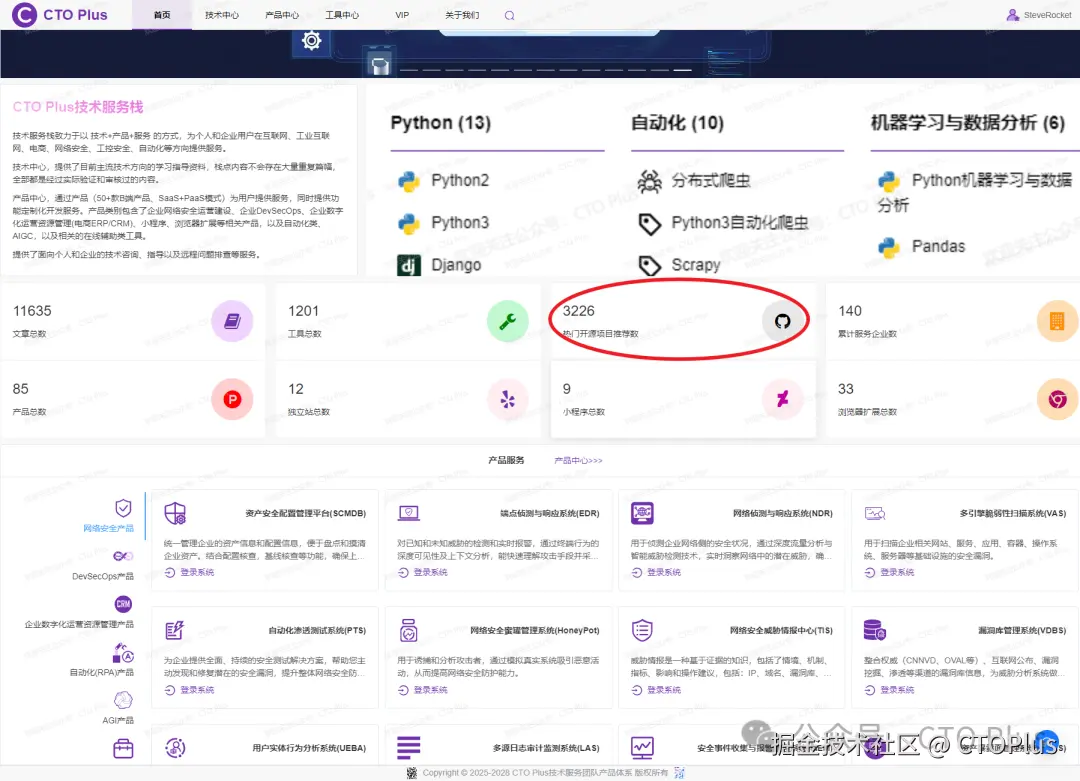1080x781 pixels.
Task: Open the 关于我们 menu
Action: (462, 15)
